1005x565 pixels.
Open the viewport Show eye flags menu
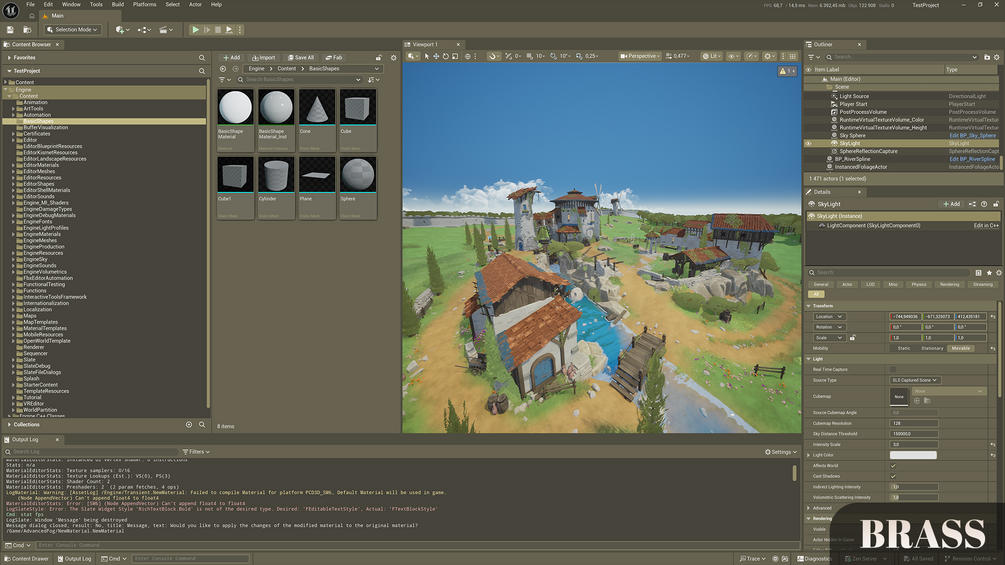click(x=733, y=56)
